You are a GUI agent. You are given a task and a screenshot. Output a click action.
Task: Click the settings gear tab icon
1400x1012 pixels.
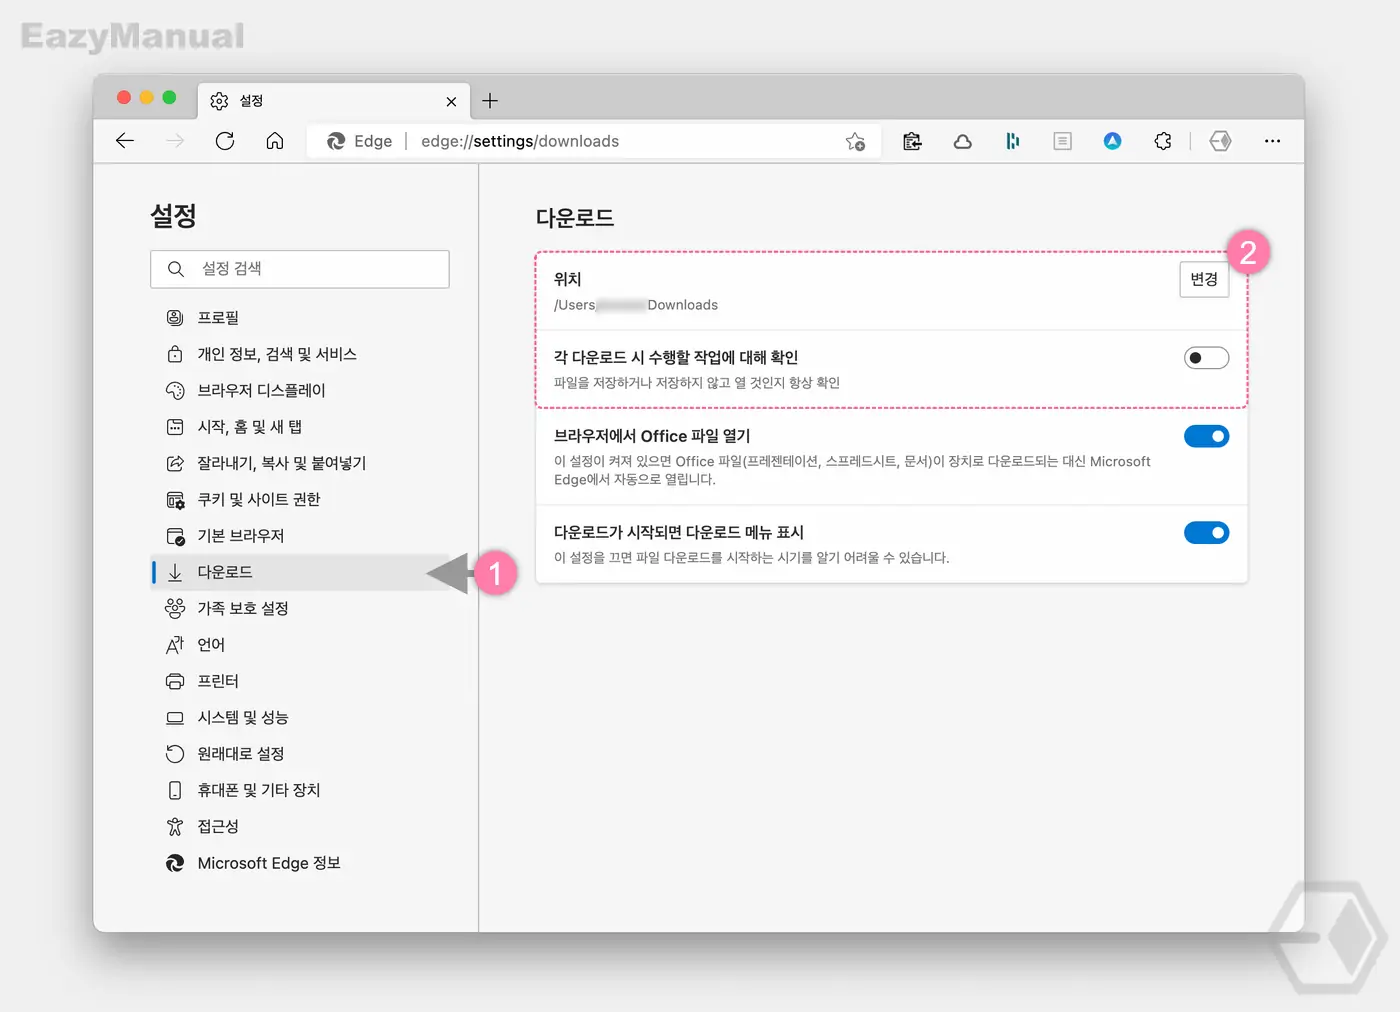(x=219, y=101)
